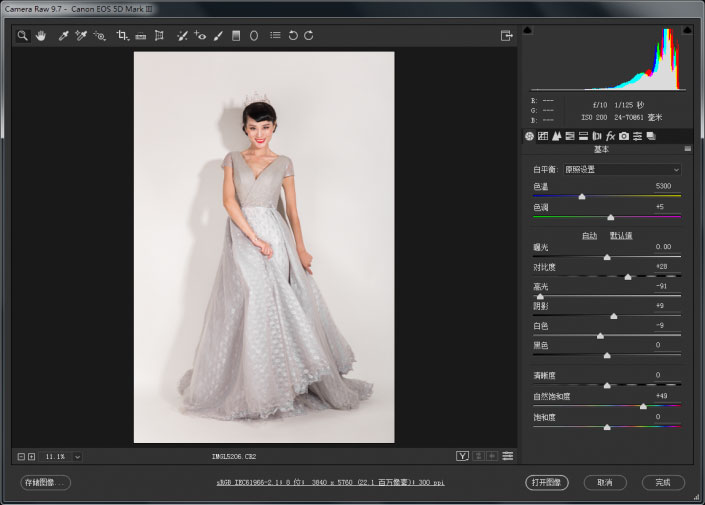Click the 自动 auto tone link
705x505 pixels.
tap(590, 235)
